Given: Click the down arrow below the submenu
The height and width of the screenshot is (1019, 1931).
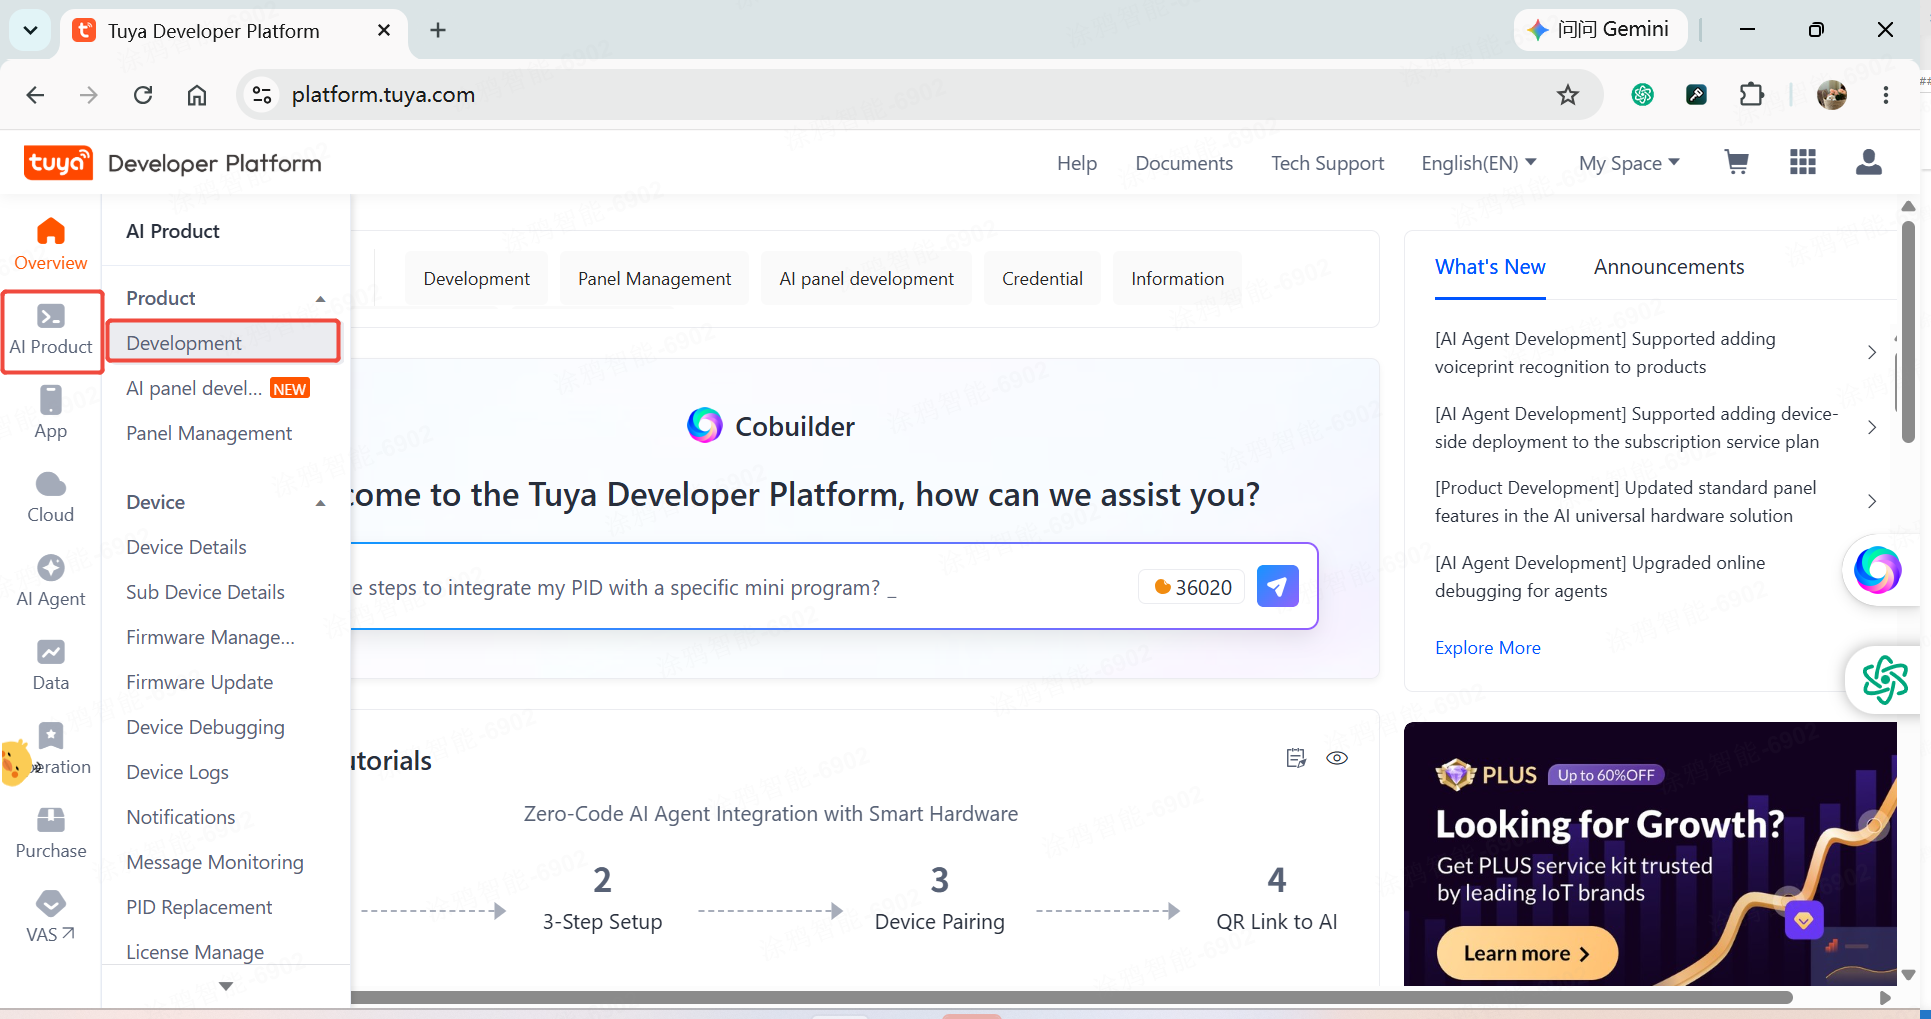Looking at the screenshot, I should pos(226,986).
